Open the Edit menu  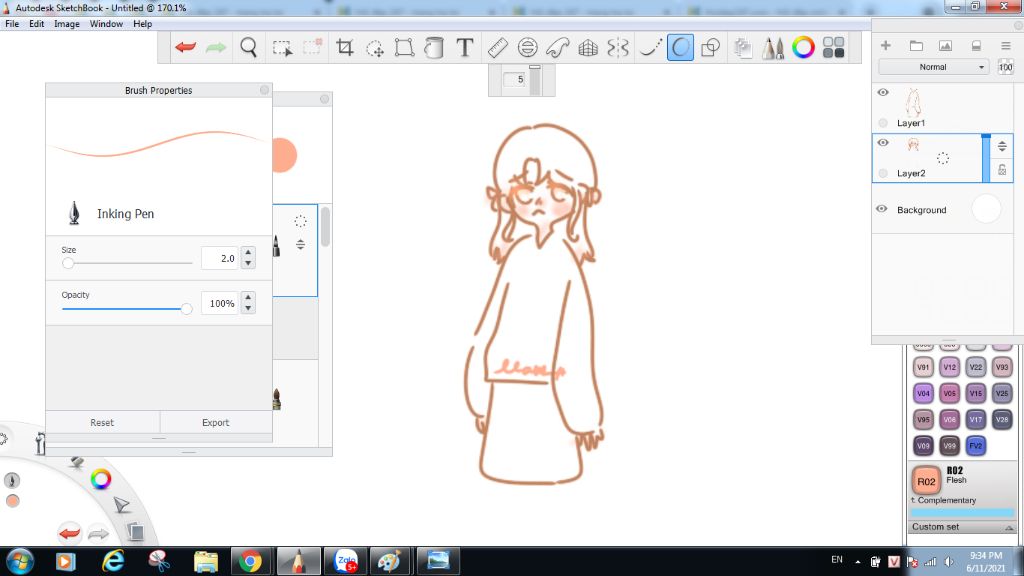click(37, 24)
